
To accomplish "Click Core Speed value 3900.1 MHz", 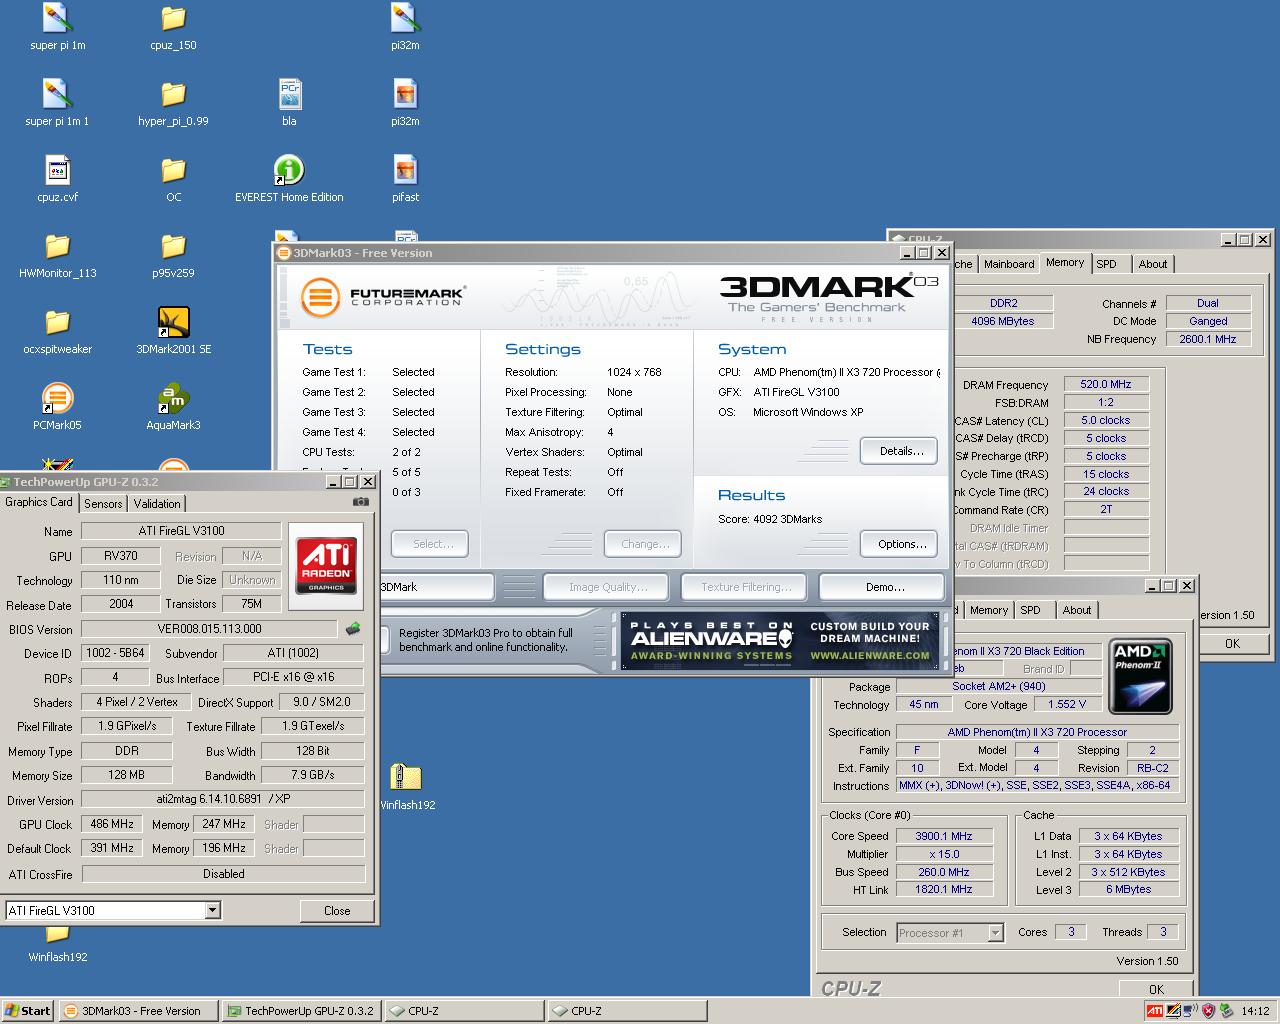I will coord(944,836).
